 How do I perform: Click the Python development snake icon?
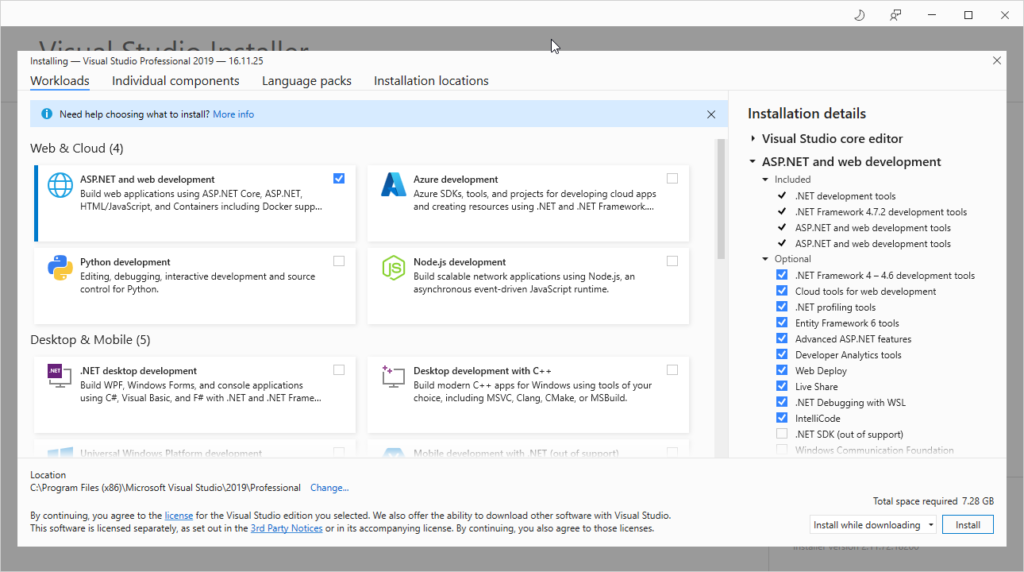click(x=59, y=269)
